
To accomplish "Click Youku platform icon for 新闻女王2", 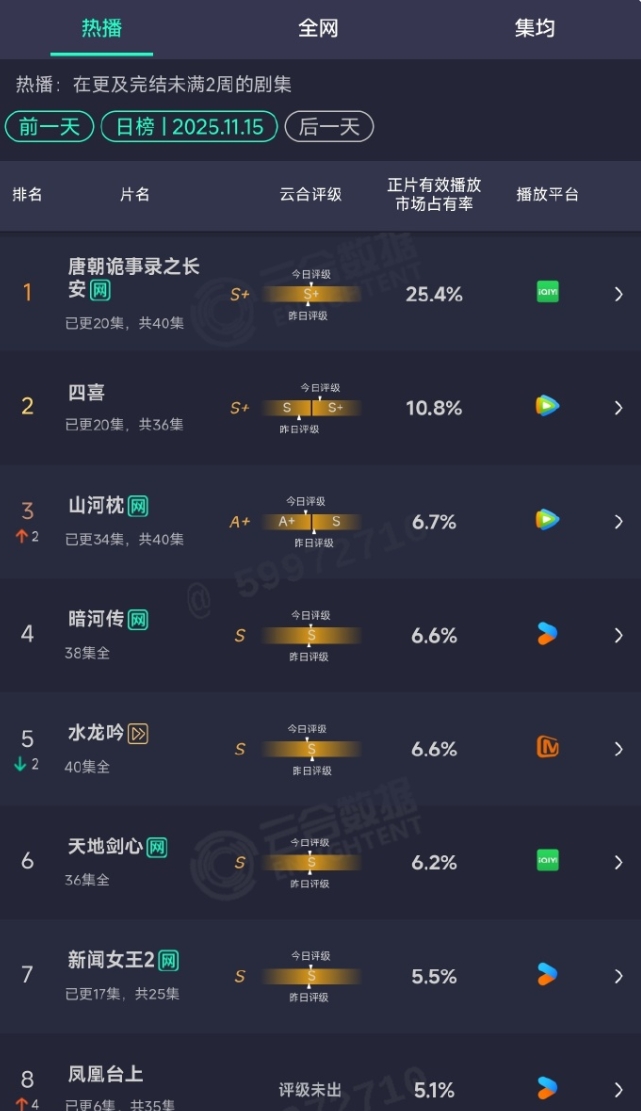I will 547,974.
